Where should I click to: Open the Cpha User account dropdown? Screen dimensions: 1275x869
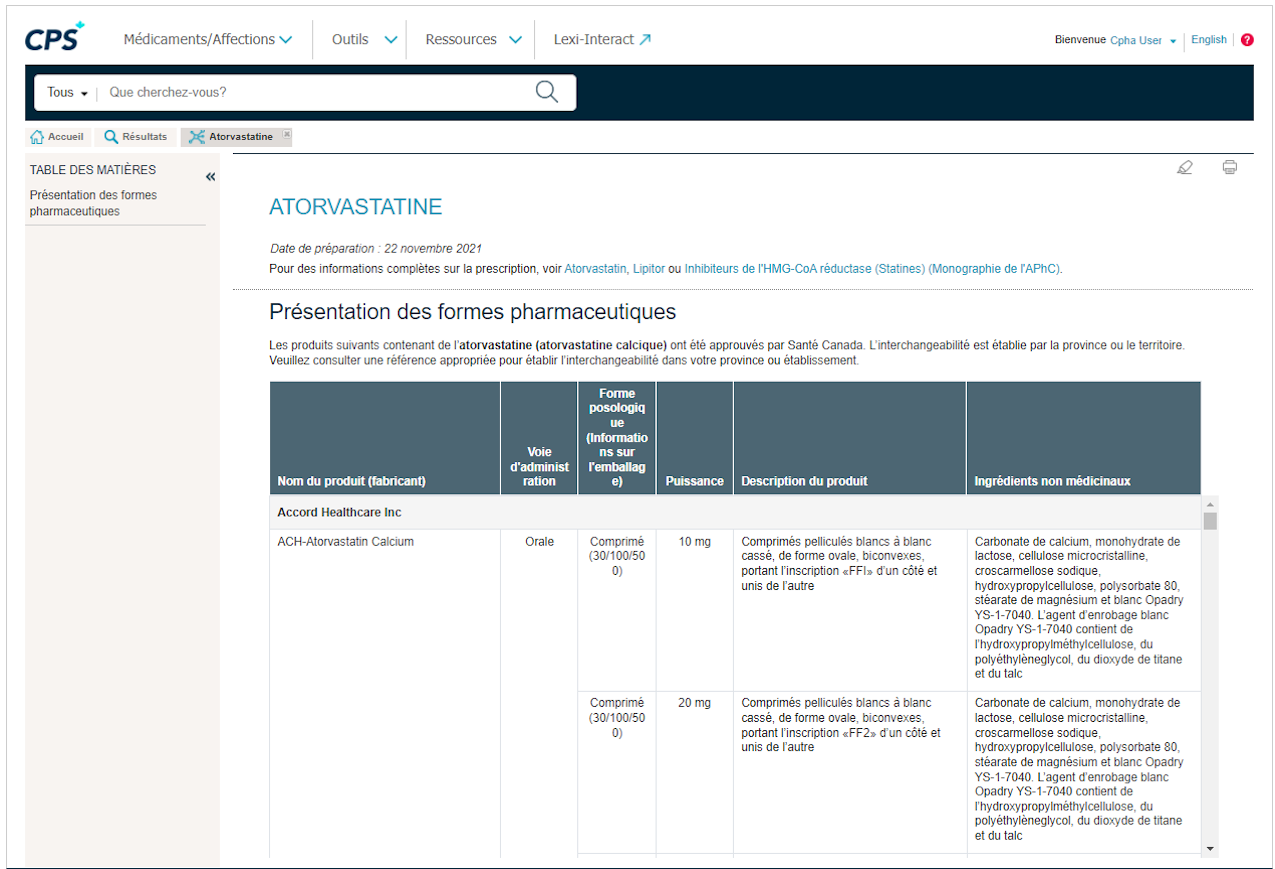click(x=1143, y=40)
